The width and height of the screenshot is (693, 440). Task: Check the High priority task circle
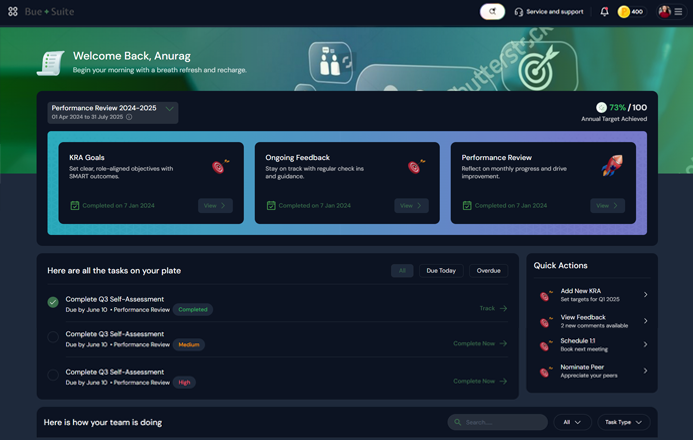53,375
